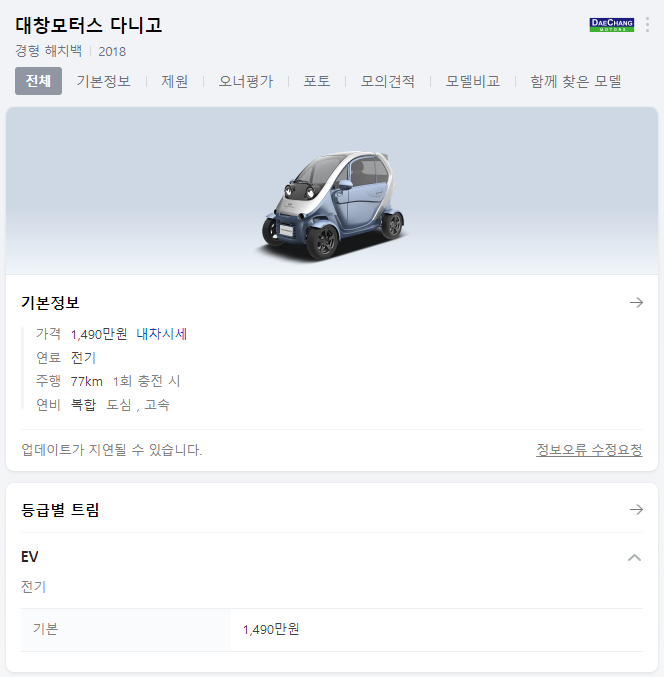The width and height of the screenshot is (664, 677).
Task: Open the 모델비교 tab
Action: click(473, 81)
